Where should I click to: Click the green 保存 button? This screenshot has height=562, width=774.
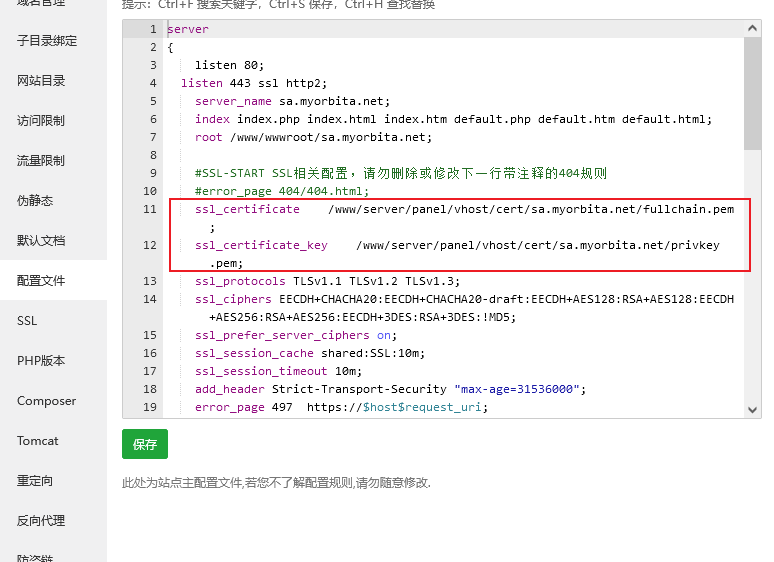pyautogui.click(x=145, y=445)
